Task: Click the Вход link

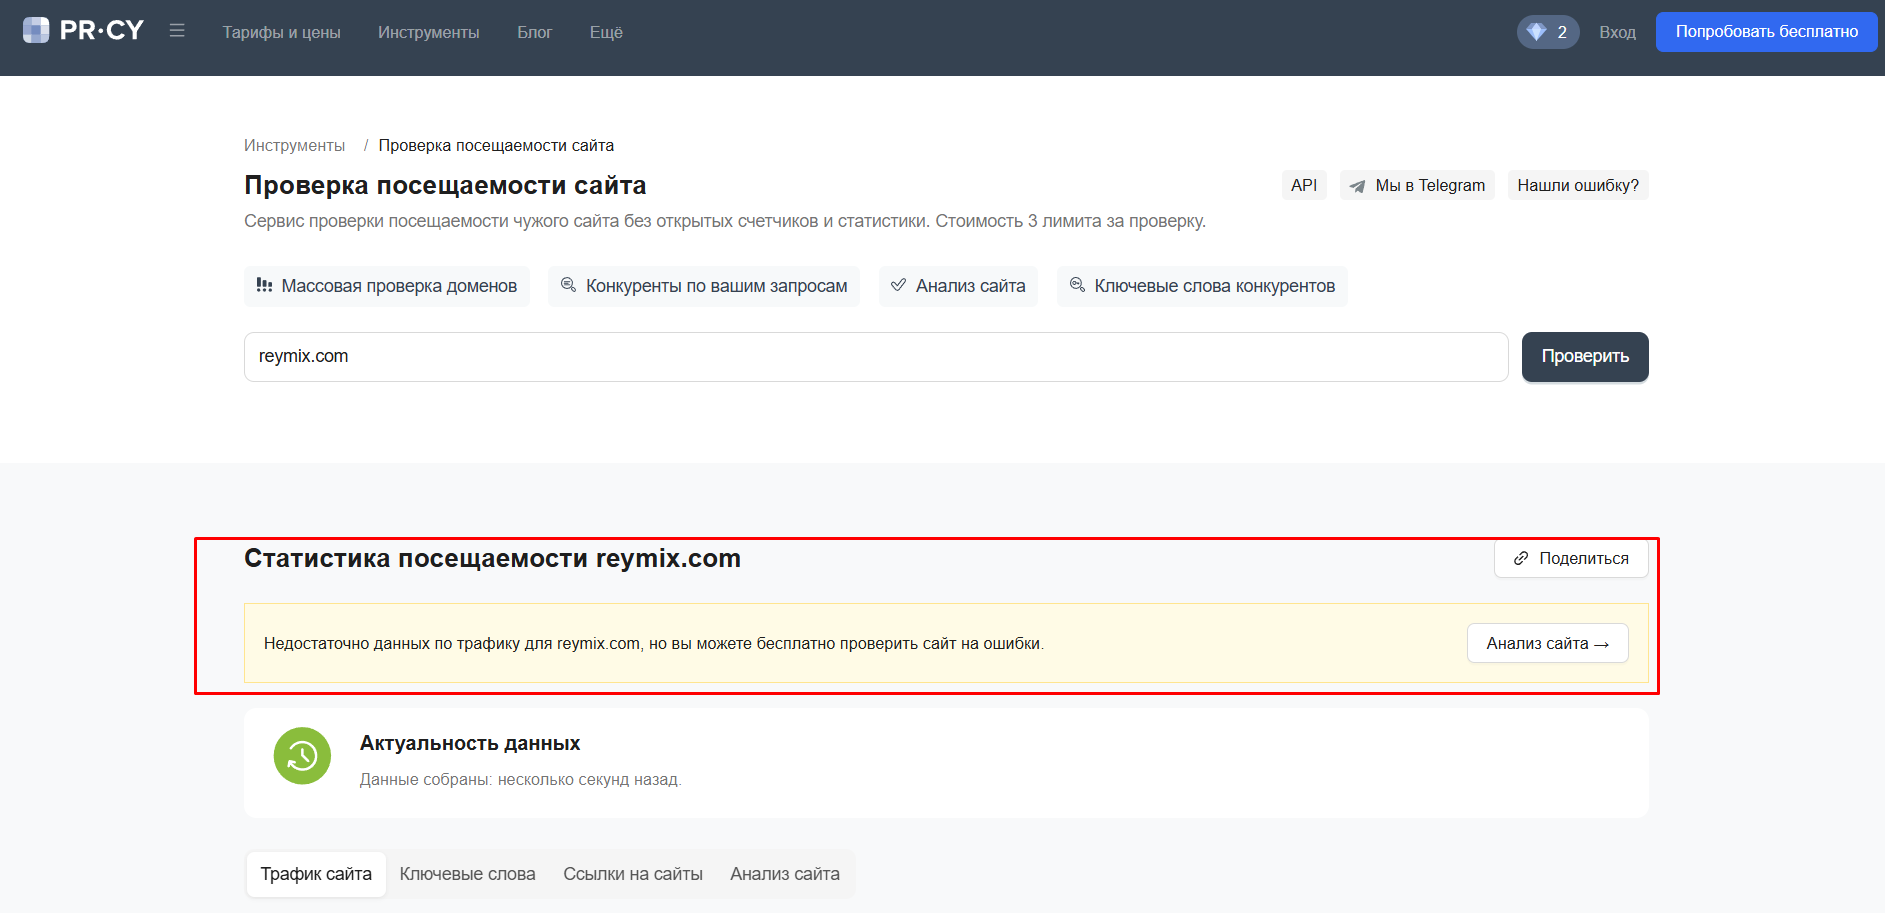Action: [1617, 32]
